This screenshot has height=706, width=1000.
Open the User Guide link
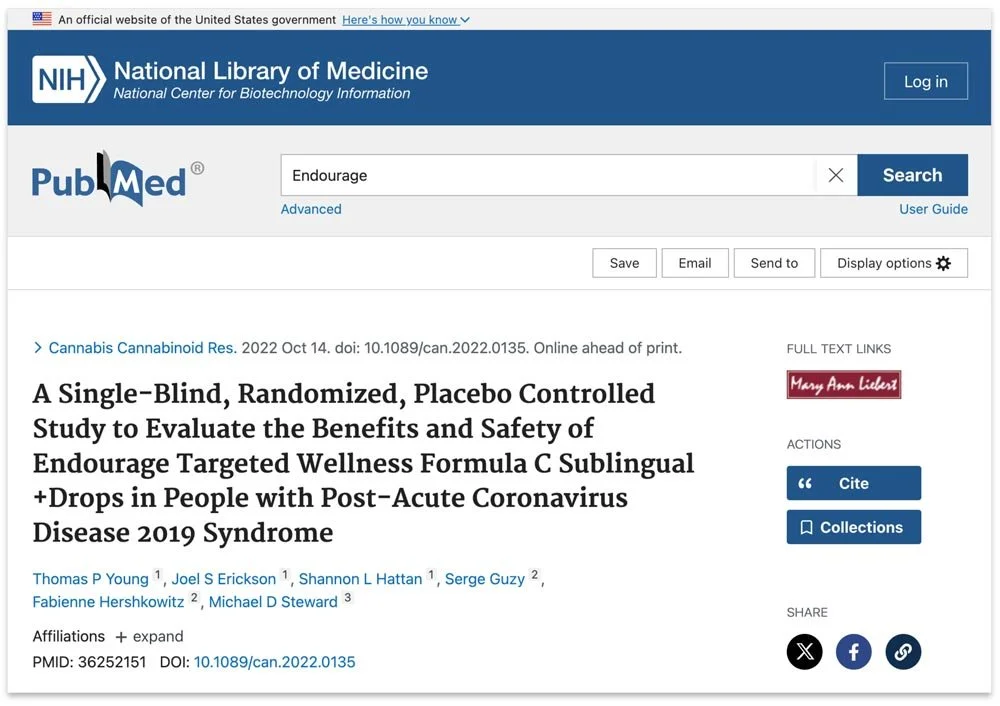(933, 209)
